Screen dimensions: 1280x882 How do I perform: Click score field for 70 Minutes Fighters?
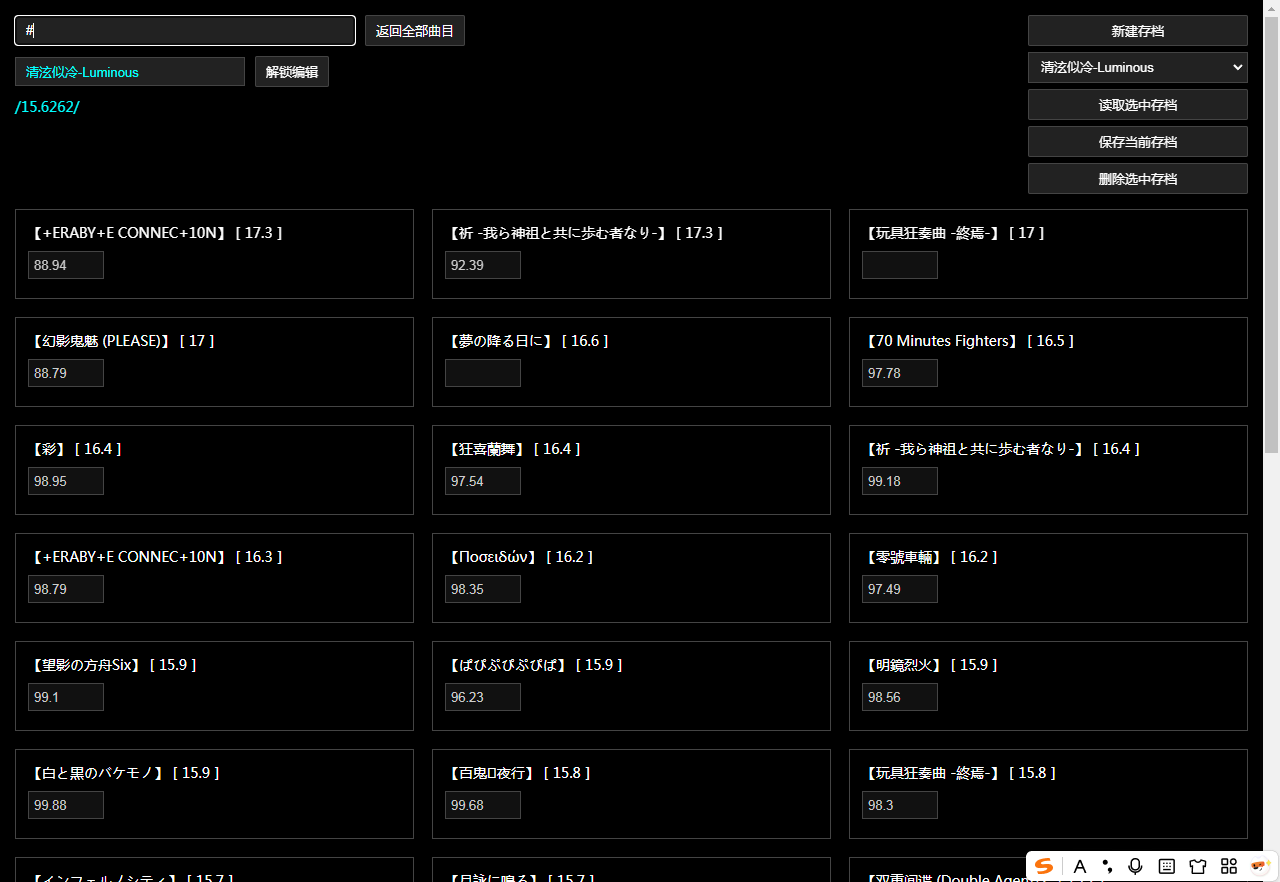pyautogui.click(x=900, y=373)
